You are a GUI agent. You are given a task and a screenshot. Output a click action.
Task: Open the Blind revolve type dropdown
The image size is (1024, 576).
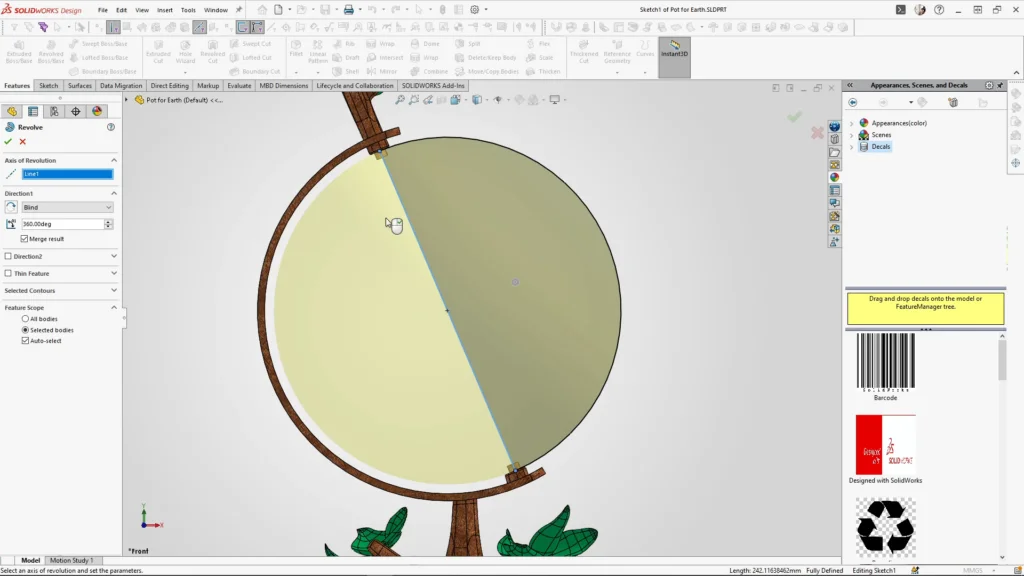point(67,208)
